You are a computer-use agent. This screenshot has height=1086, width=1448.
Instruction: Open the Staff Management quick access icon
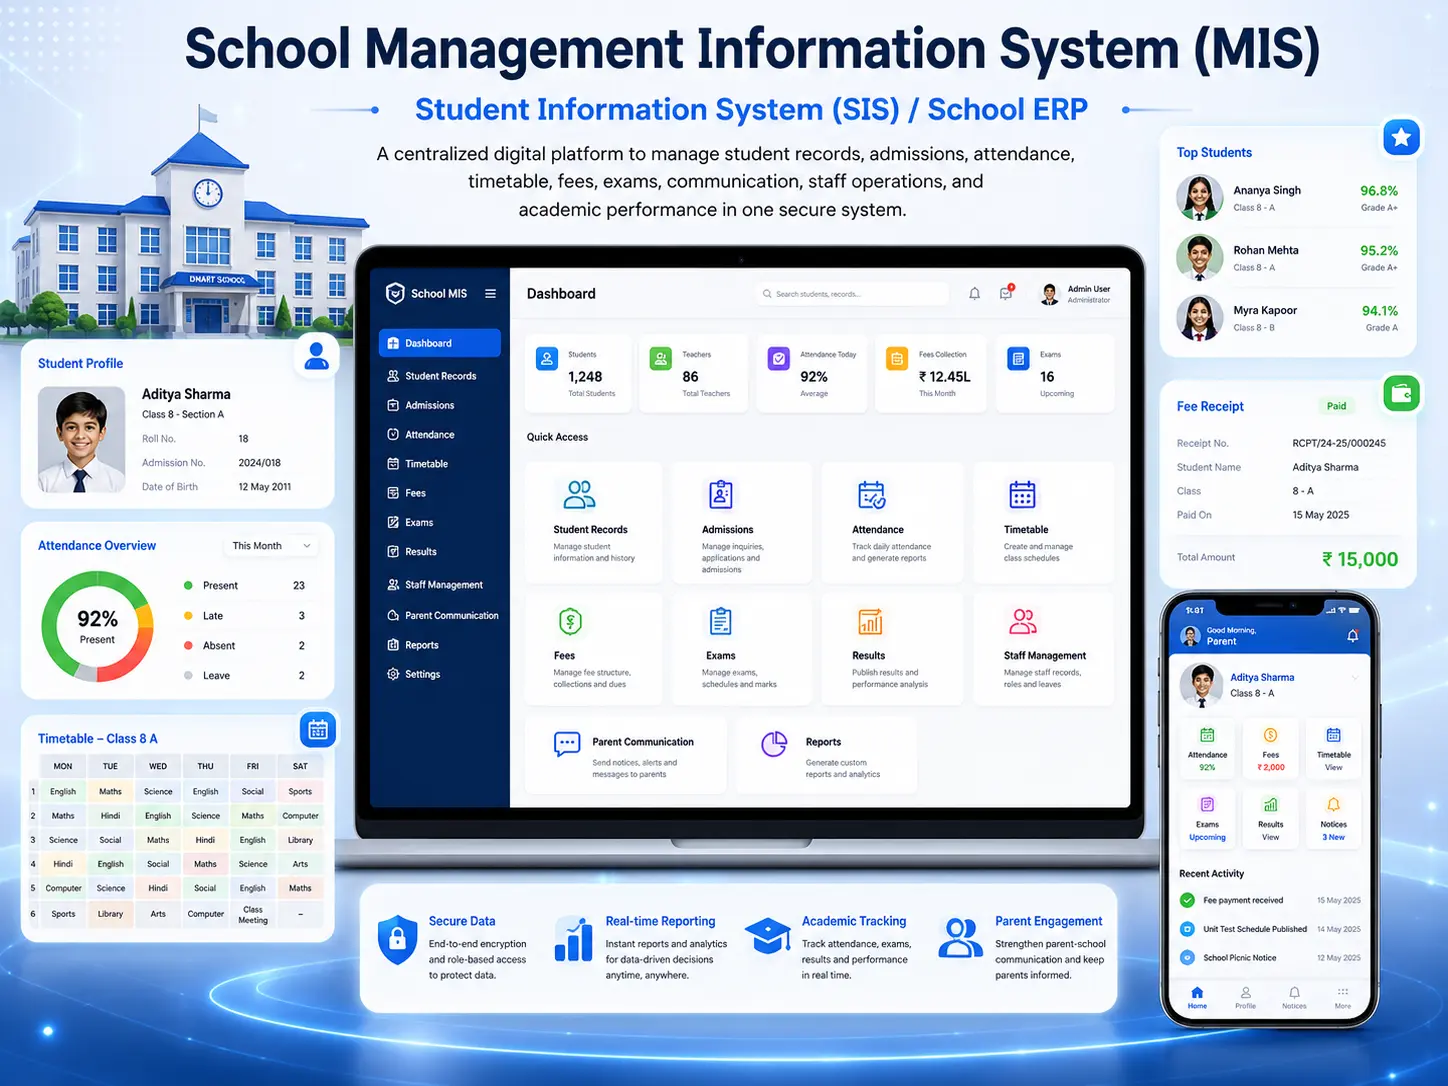pos(1023,621)
